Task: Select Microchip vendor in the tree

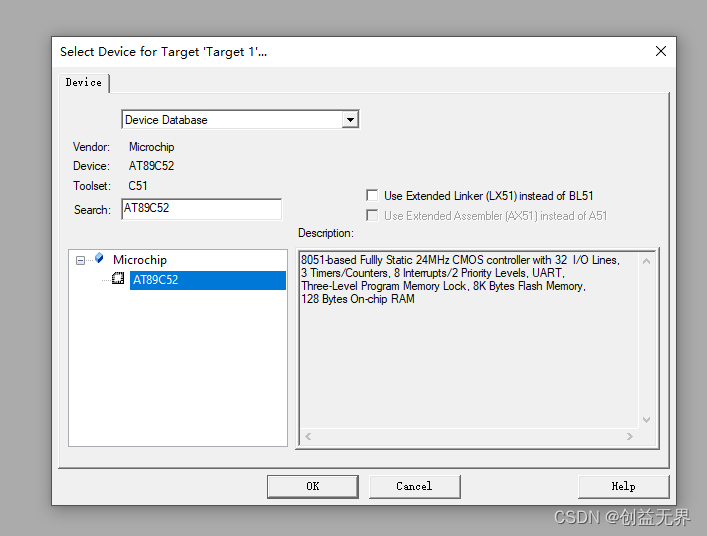Action: coord(140,260)
